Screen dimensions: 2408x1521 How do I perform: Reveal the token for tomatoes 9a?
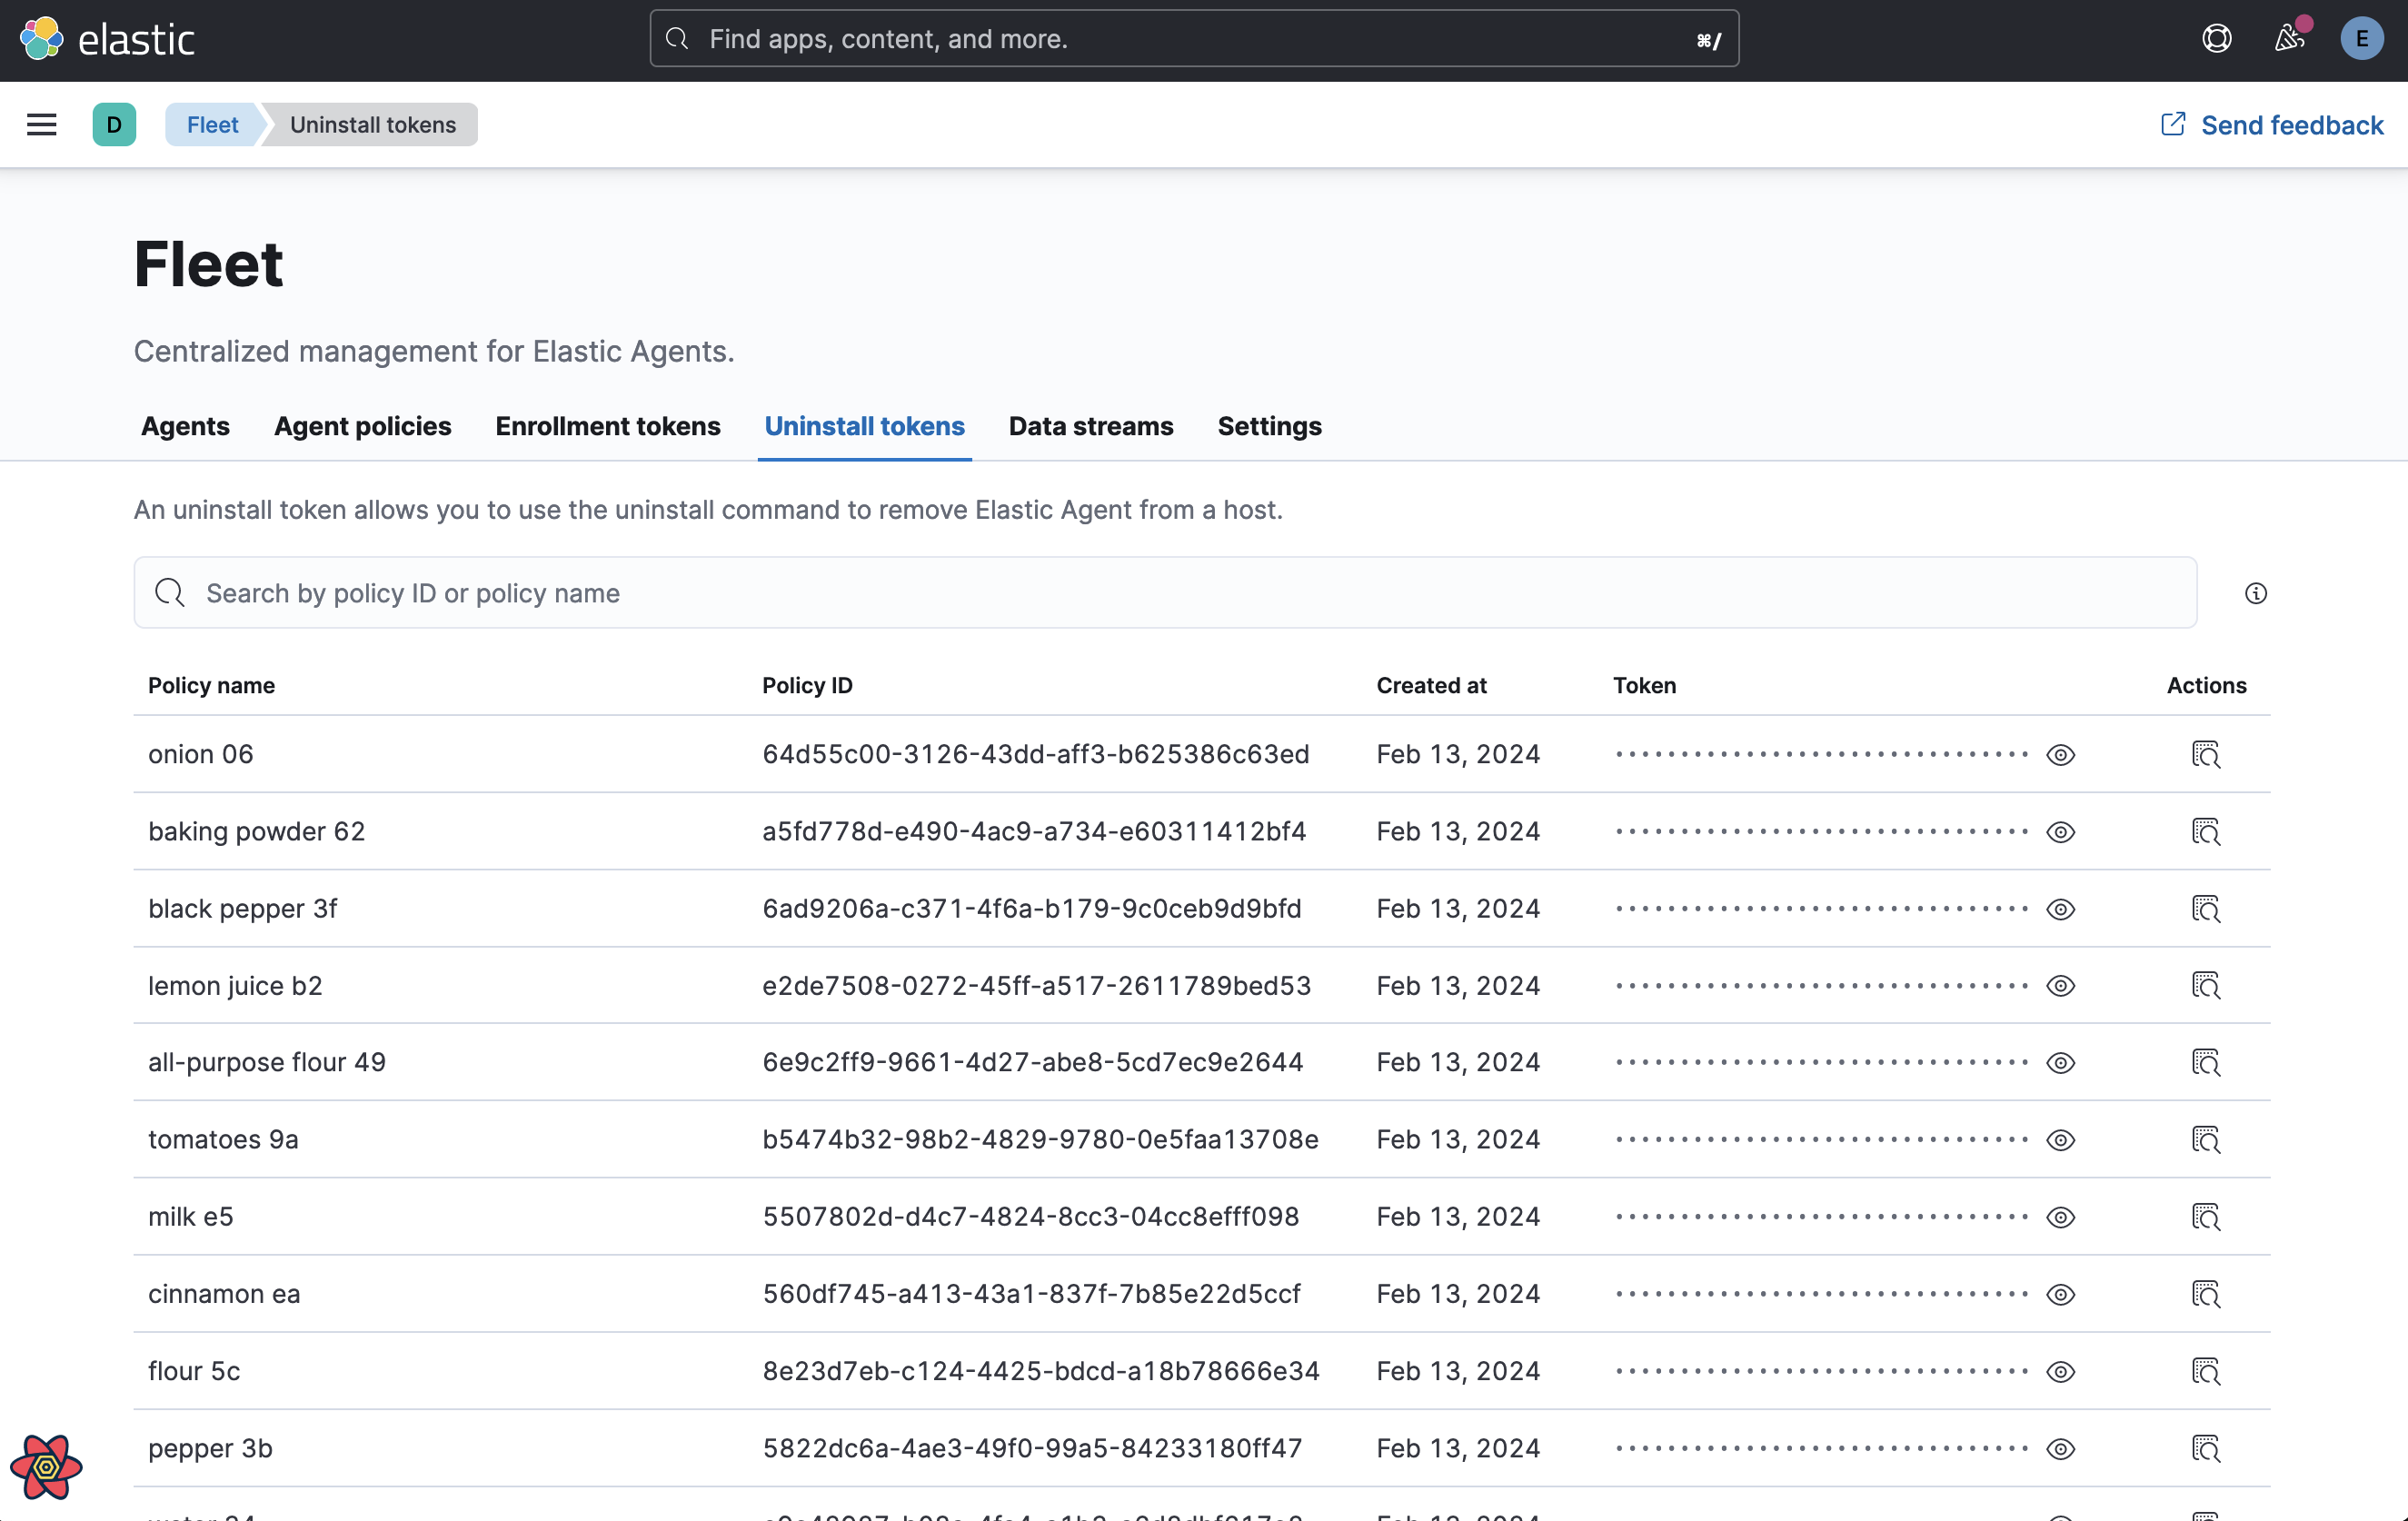point(2060,1139)
